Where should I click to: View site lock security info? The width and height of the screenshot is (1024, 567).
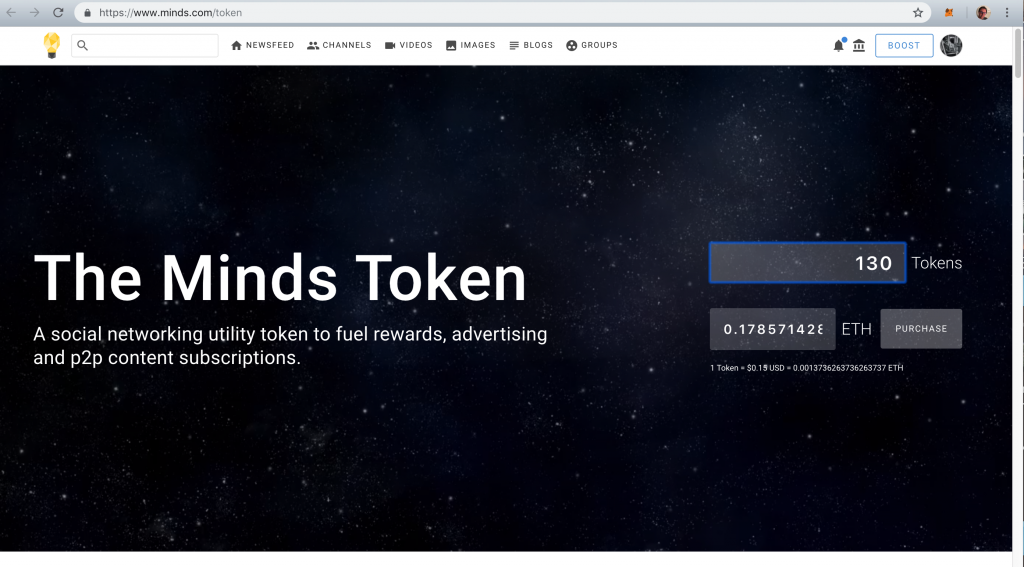point(88,12)
